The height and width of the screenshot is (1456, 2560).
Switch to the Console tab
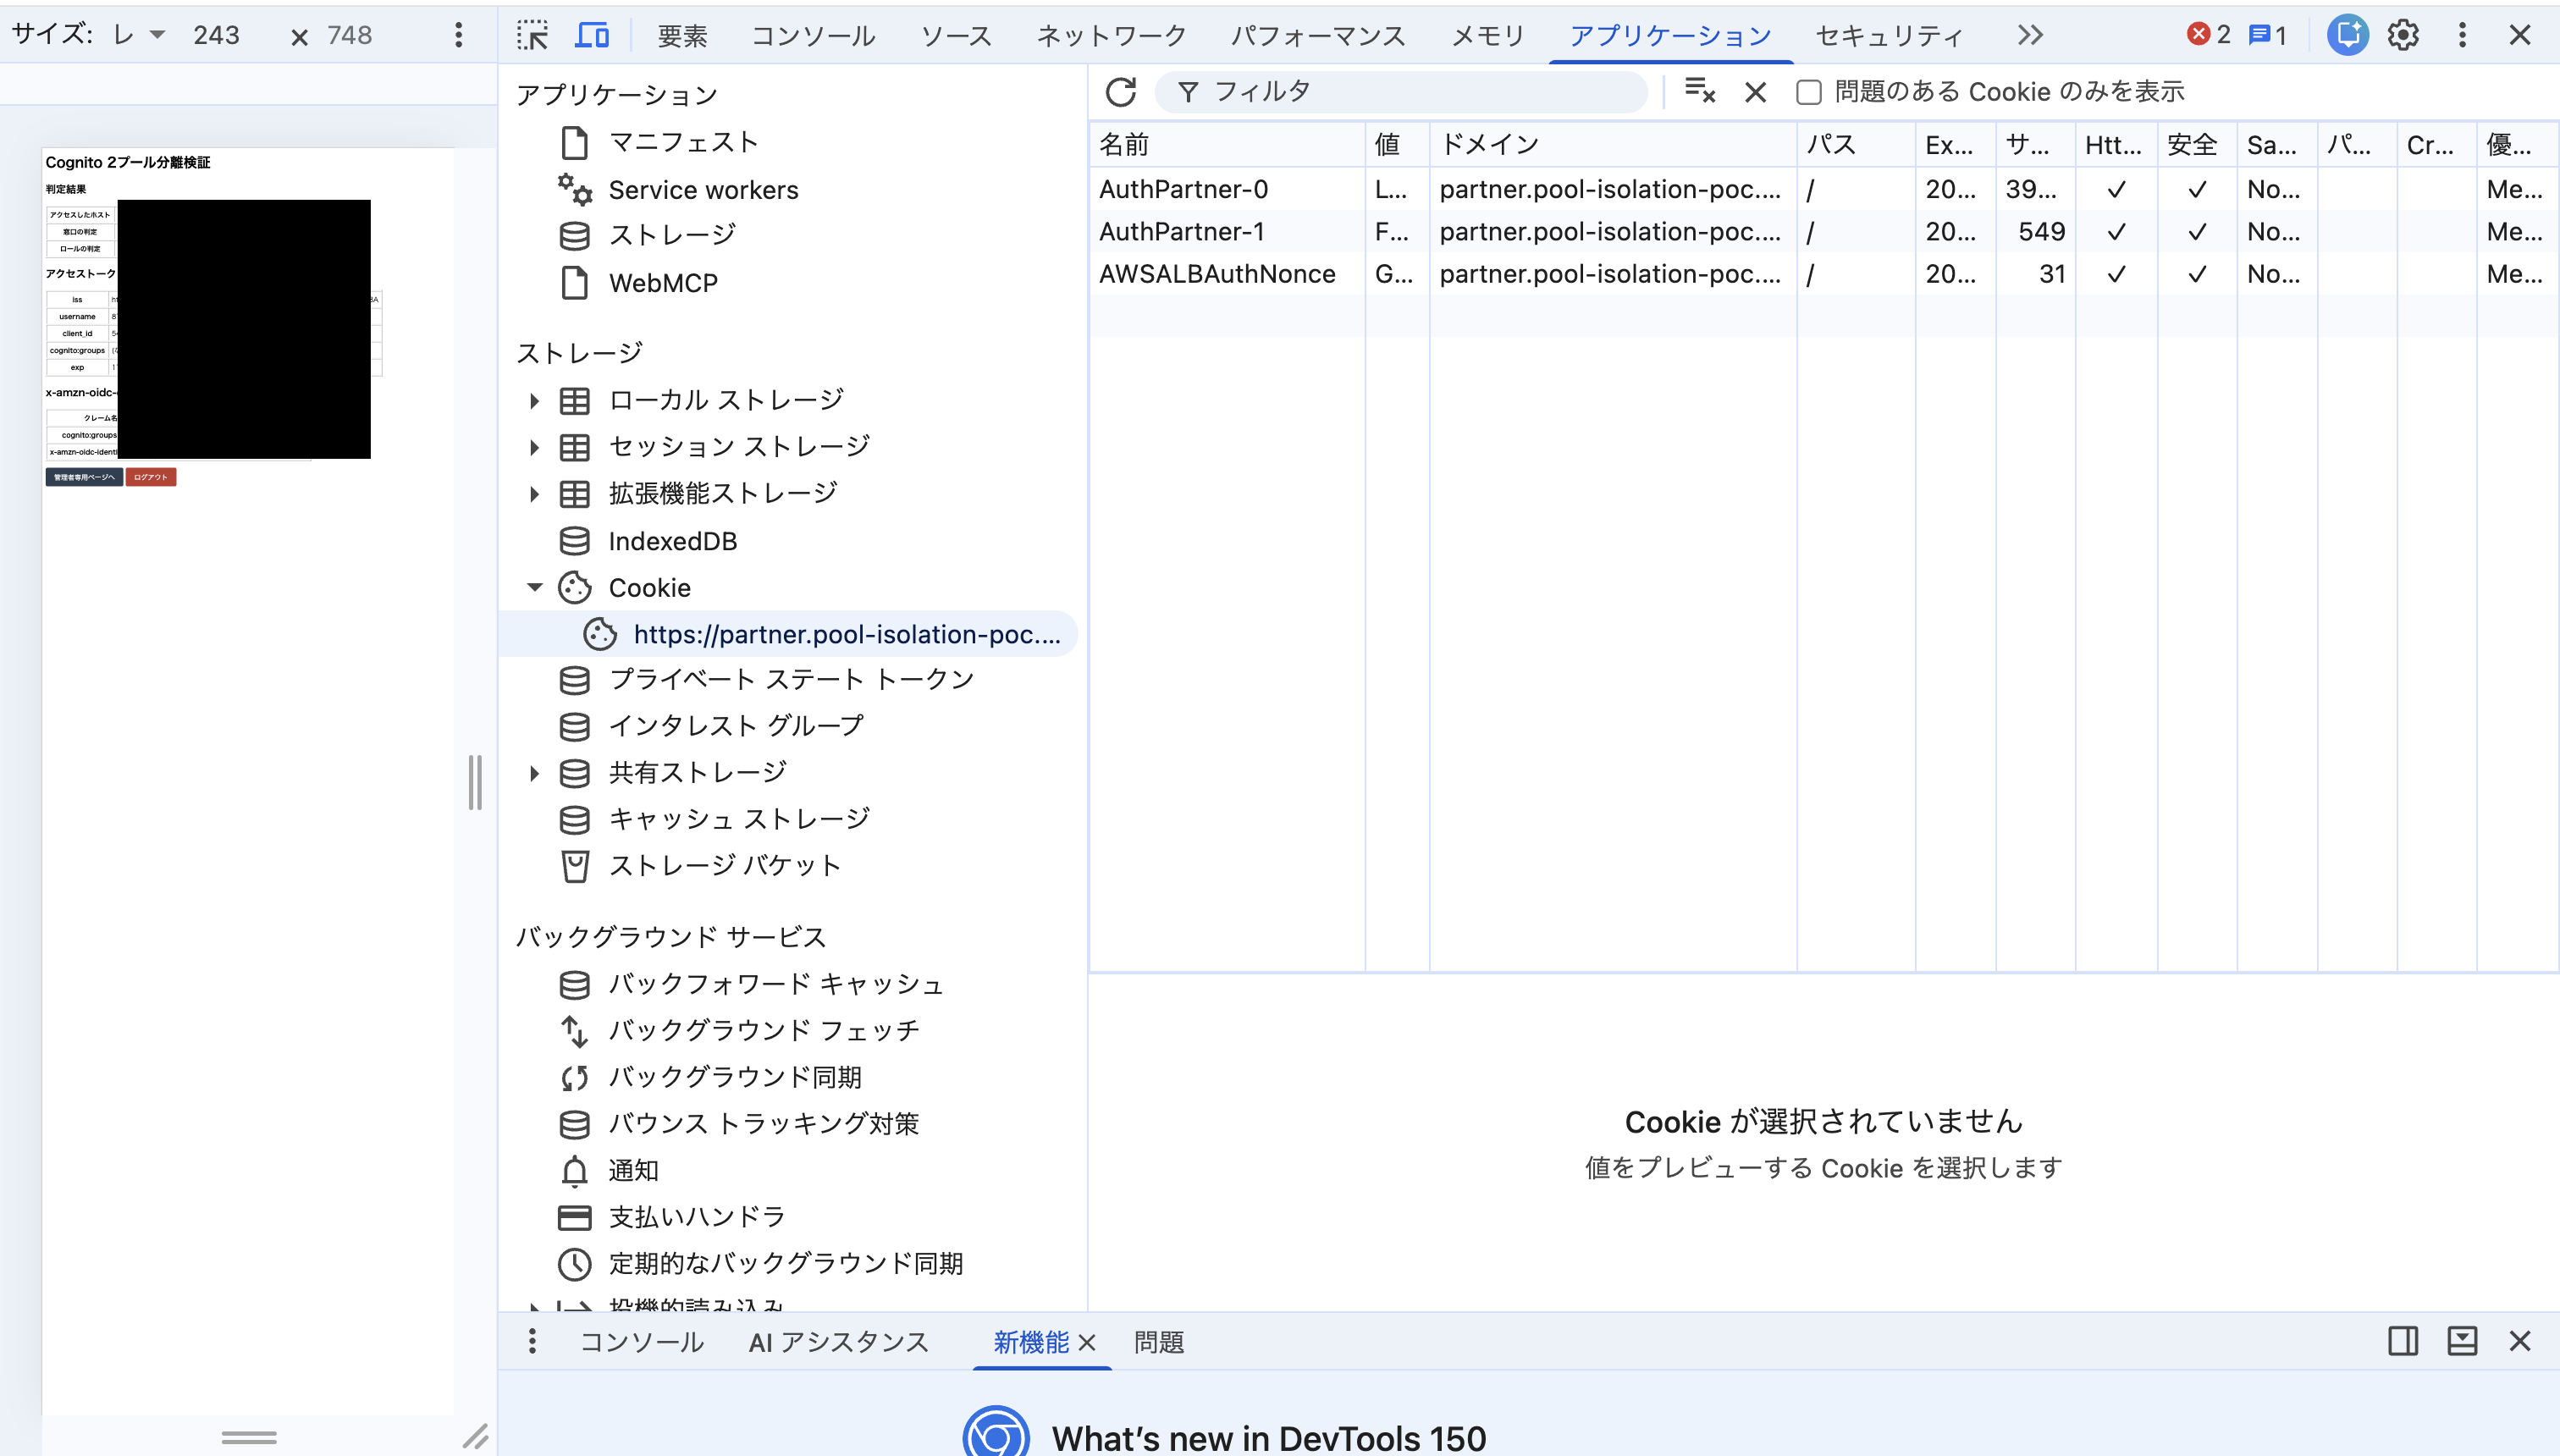click(x=813, y=36)
